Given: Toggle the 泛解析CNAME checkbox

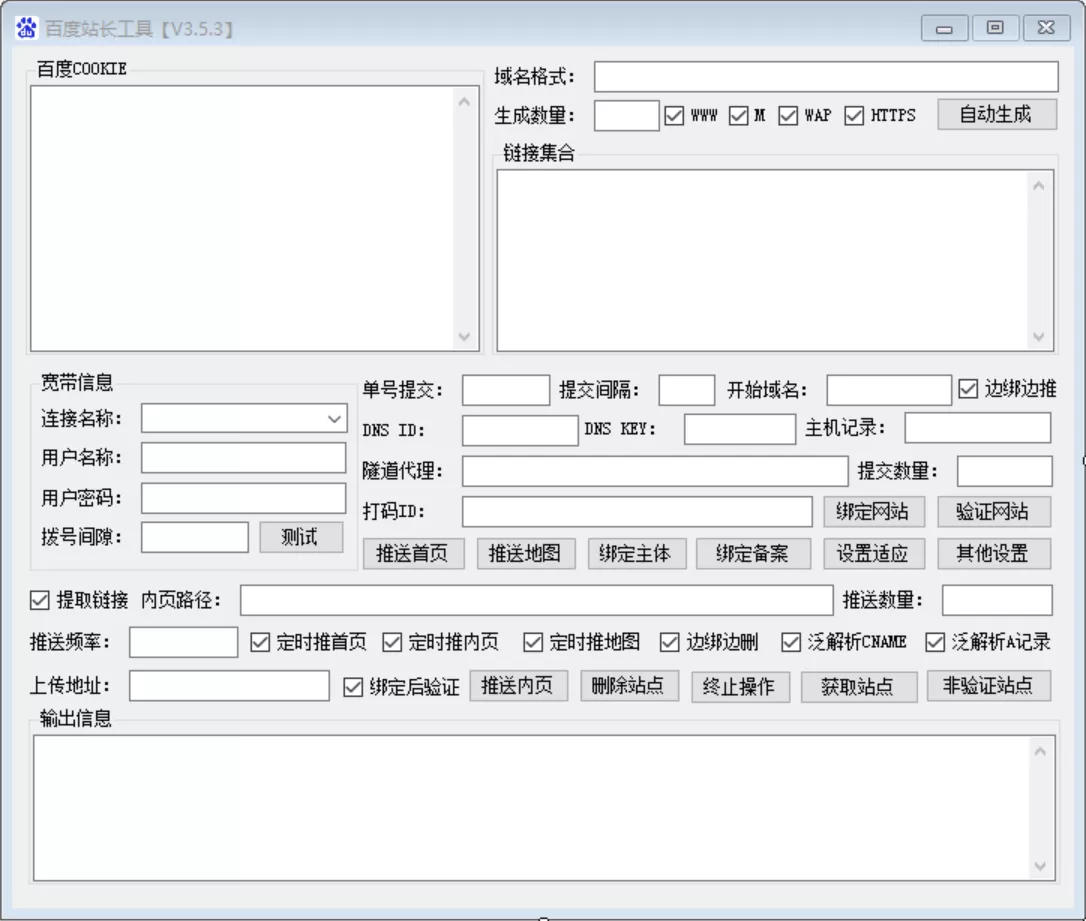Looking at the screenshot, I should click(791, 643).
